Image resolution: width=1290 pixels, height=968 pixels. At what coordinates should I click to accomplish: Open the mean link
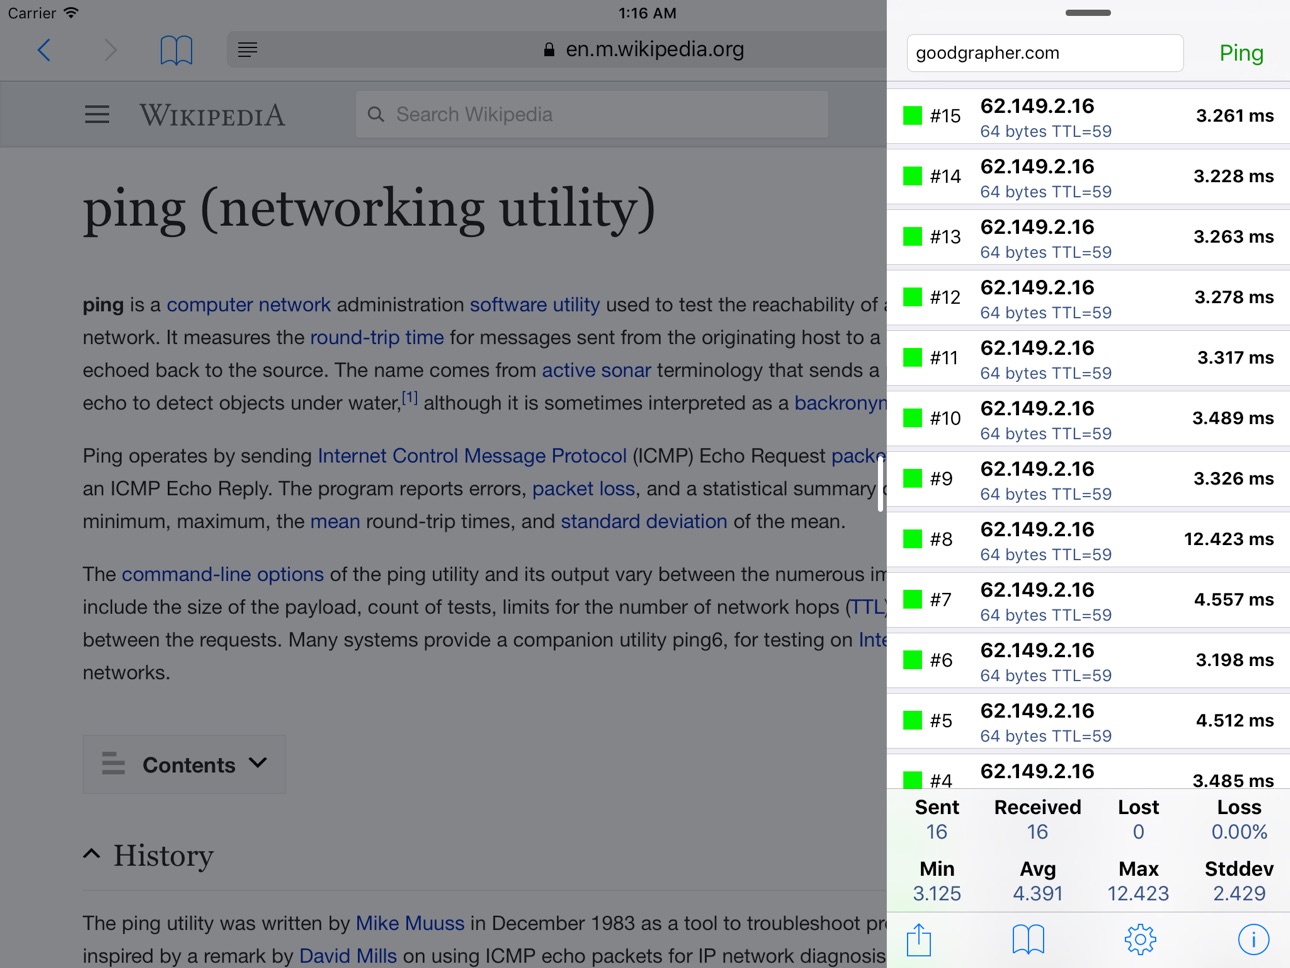[x=335, y=522]
